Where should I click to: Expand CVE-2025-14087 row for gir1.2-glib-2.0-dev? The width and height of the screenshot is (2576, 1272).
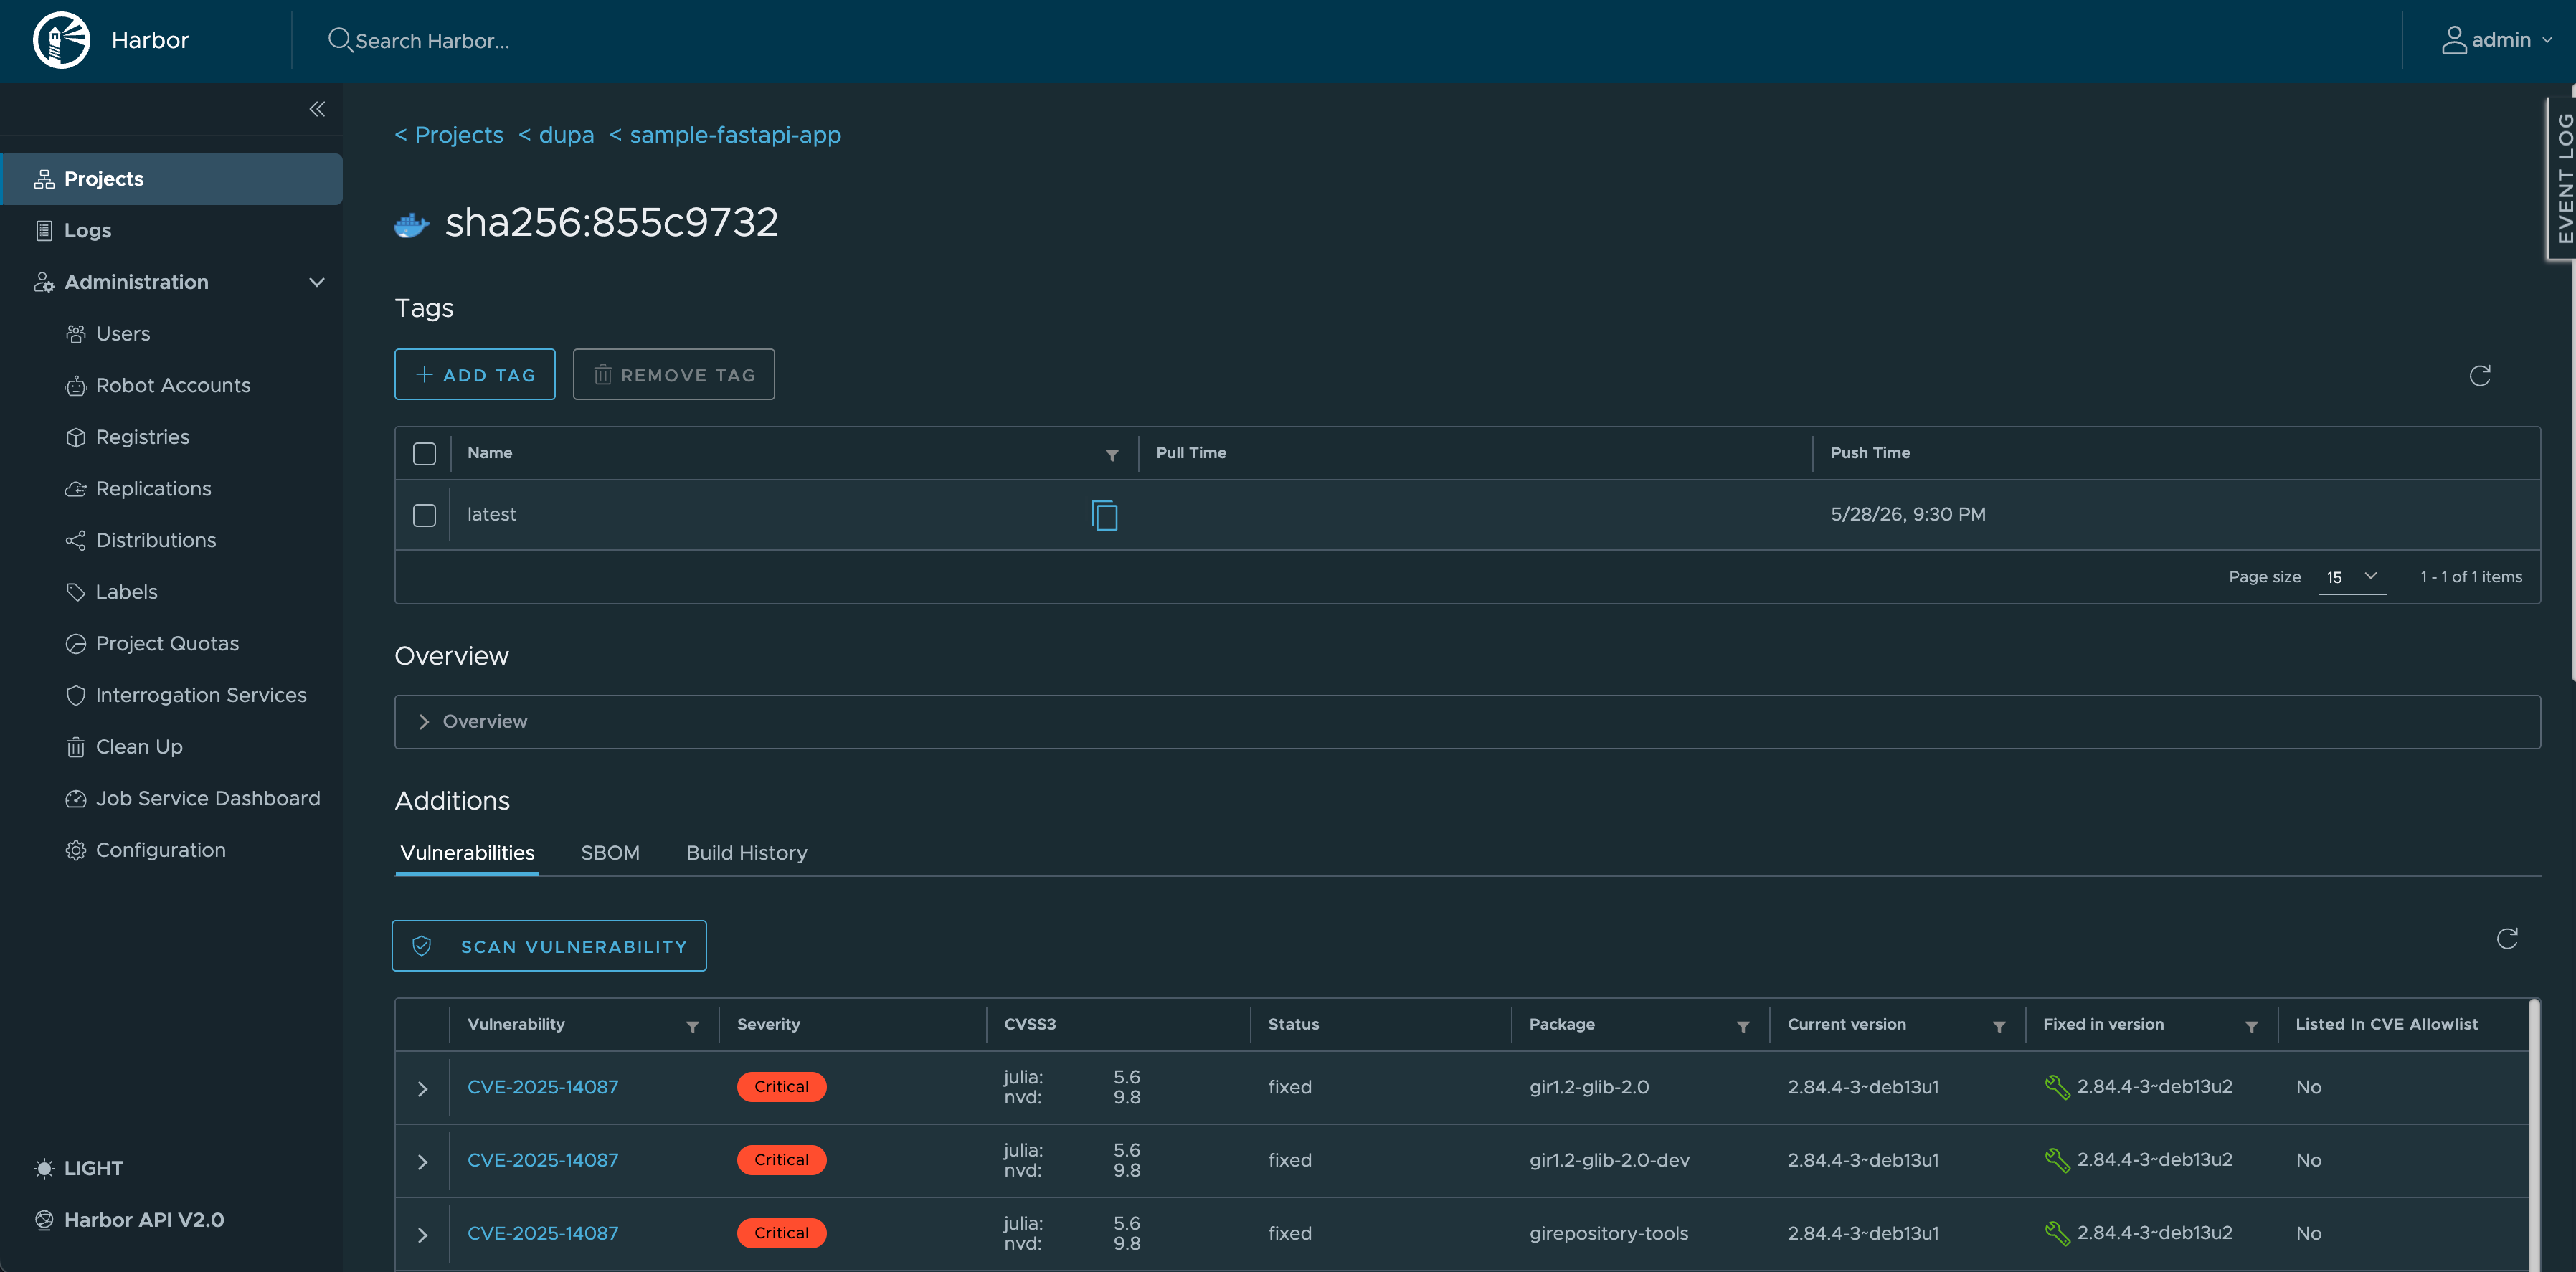click(423, 1162)
